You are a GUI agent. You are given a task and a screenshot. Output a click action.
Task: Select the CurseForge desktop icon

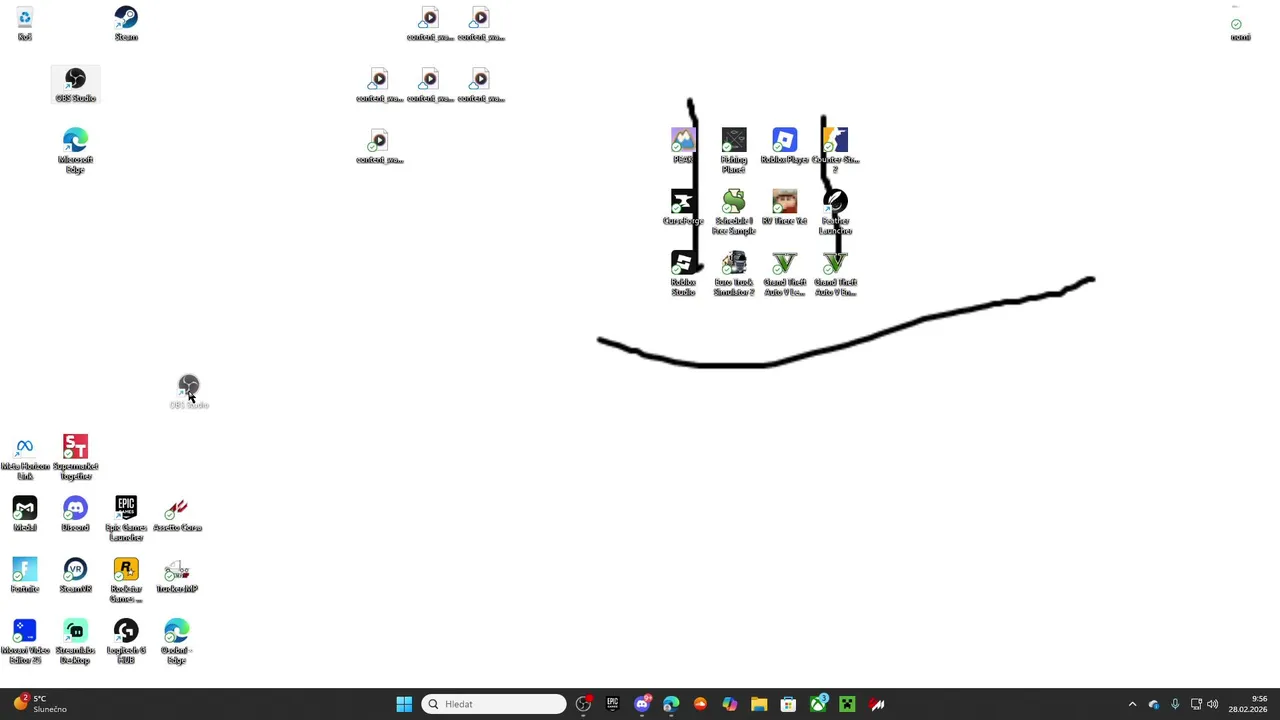click(x=683, y=207)
